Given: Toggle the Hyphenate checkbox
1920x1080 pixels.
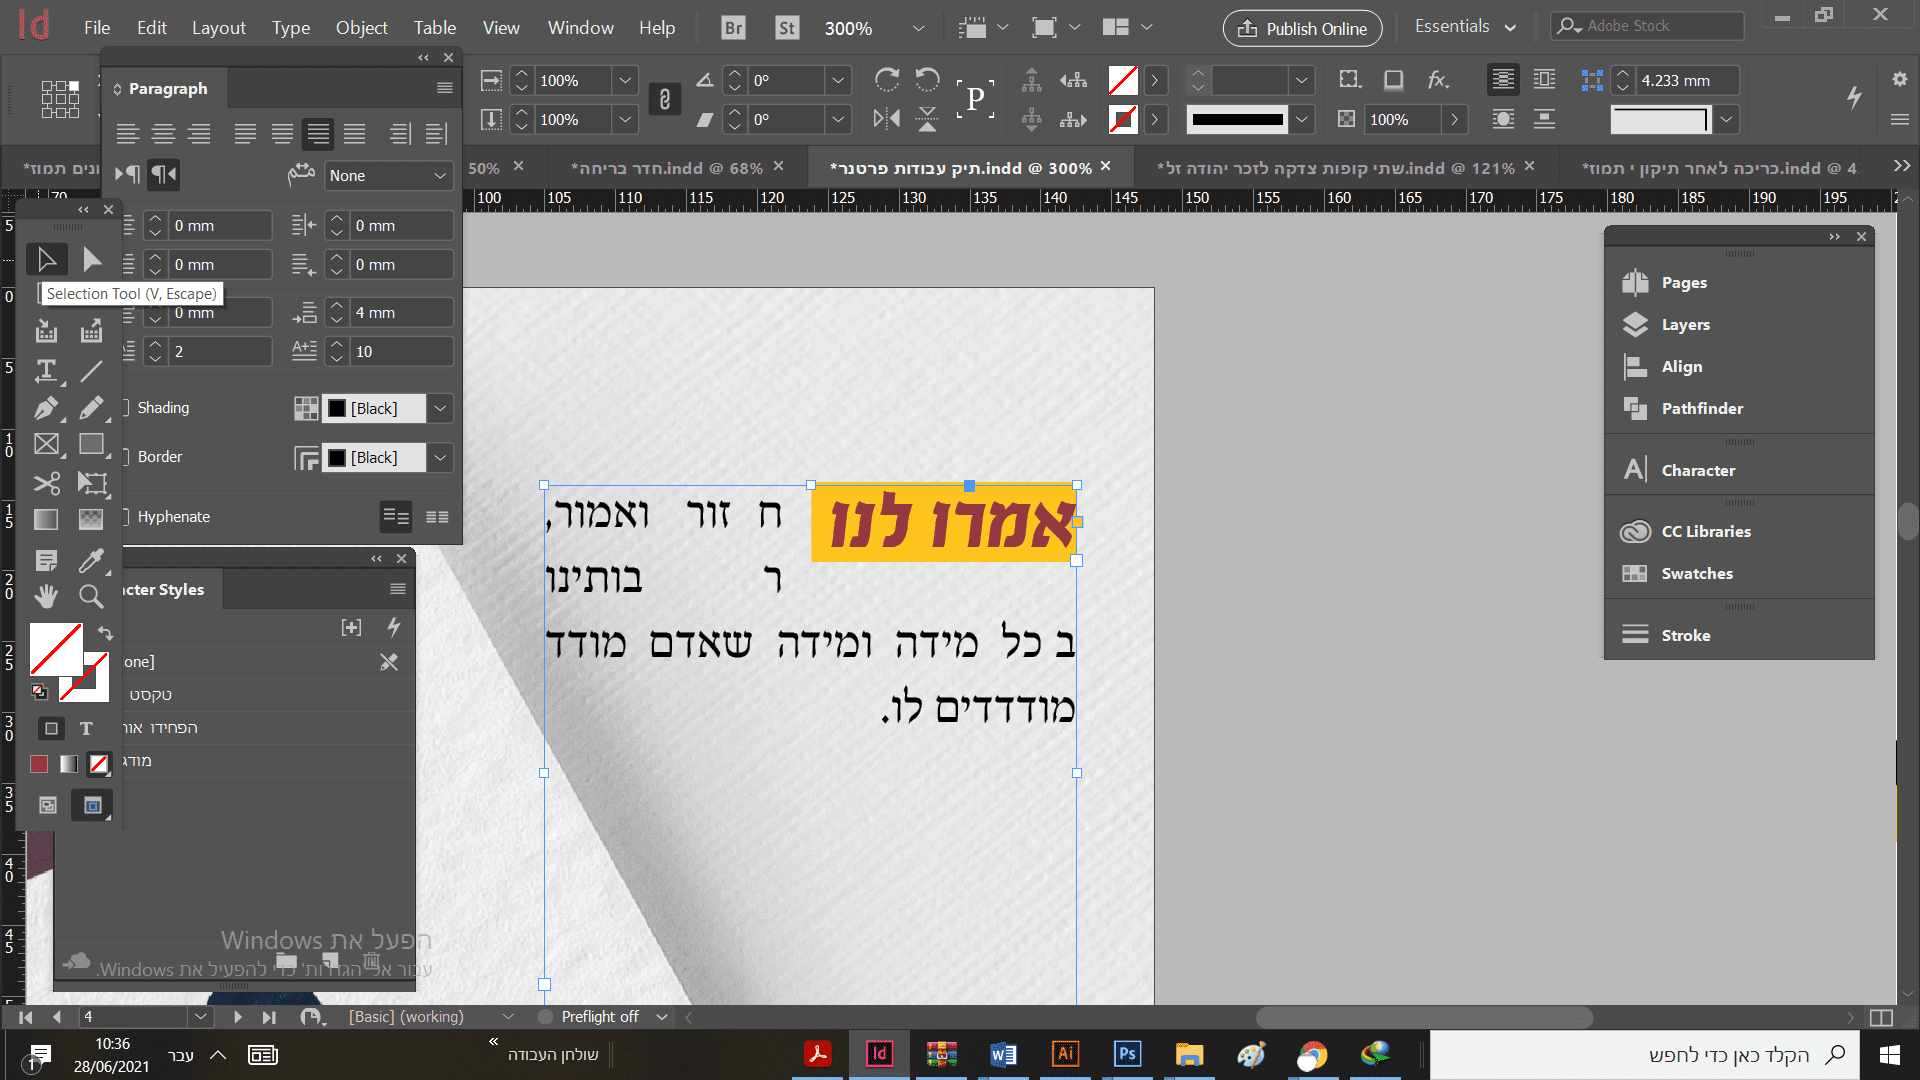Looking at the screenshot, I should coord(126,517).
